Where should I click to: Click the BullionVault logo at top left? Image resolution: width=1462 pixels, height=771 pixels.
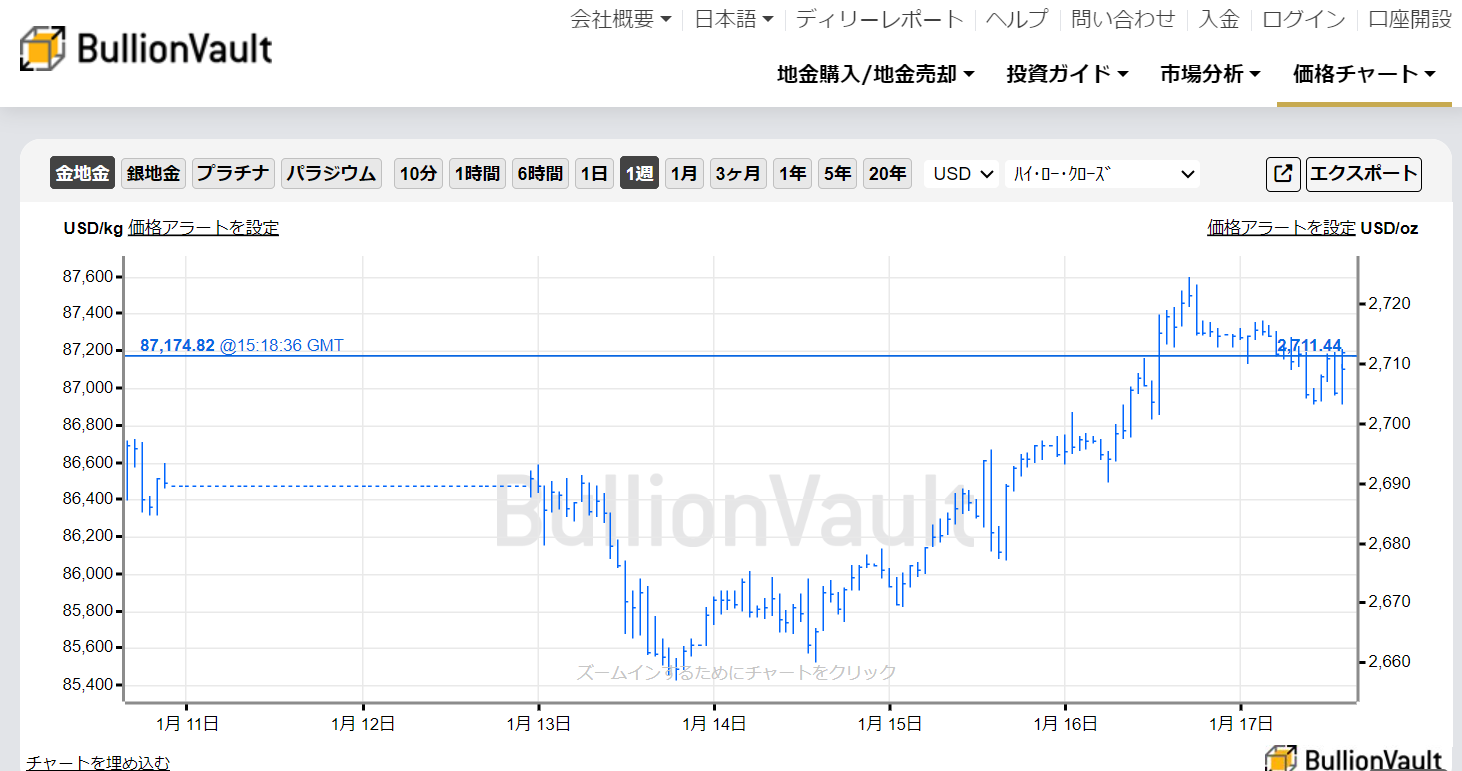[146, 48]
